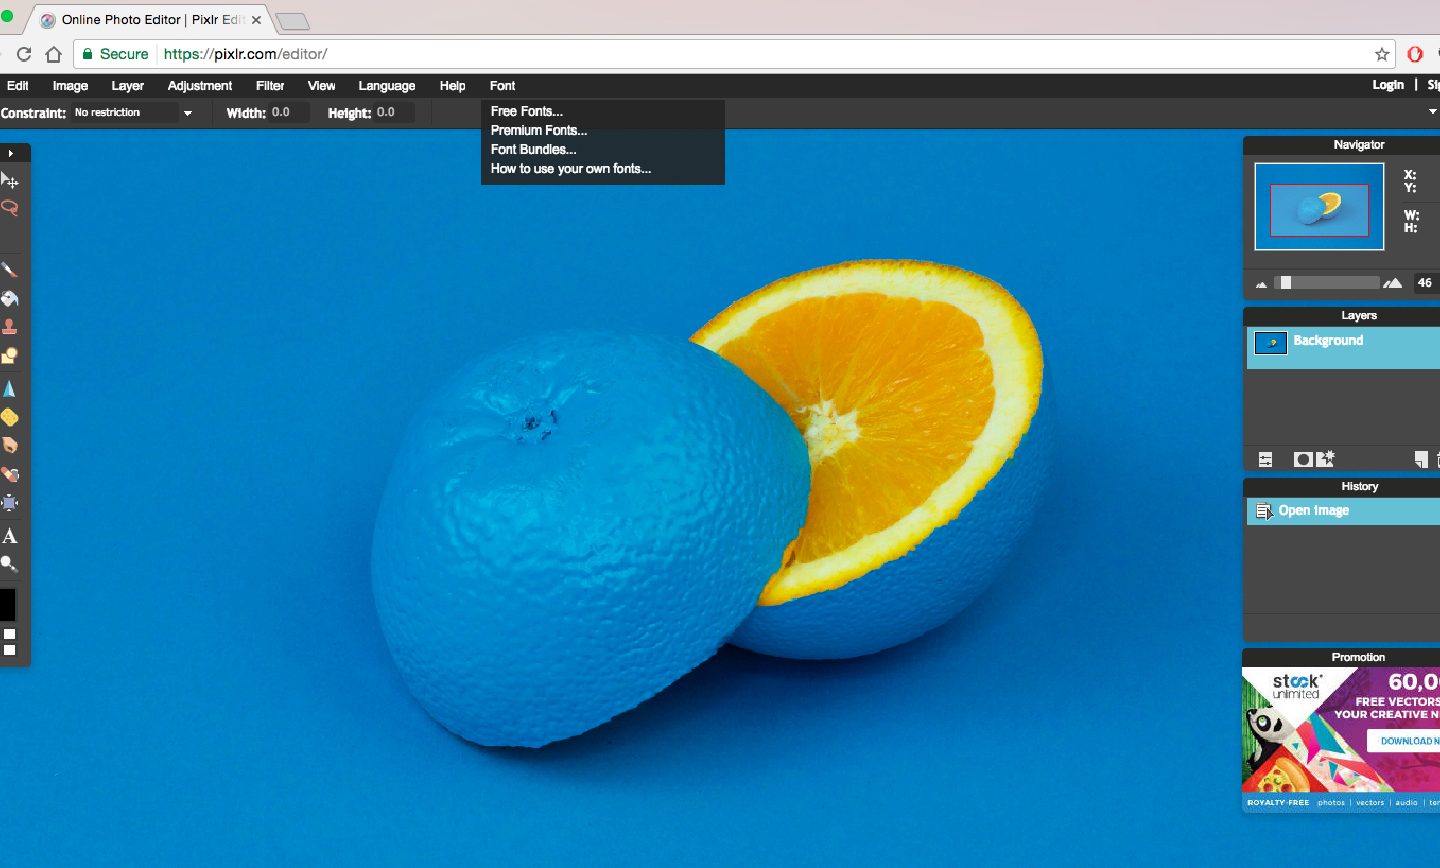The image size is (1440, 868).
Task: Select Open image history entry
Action: 1343,510
